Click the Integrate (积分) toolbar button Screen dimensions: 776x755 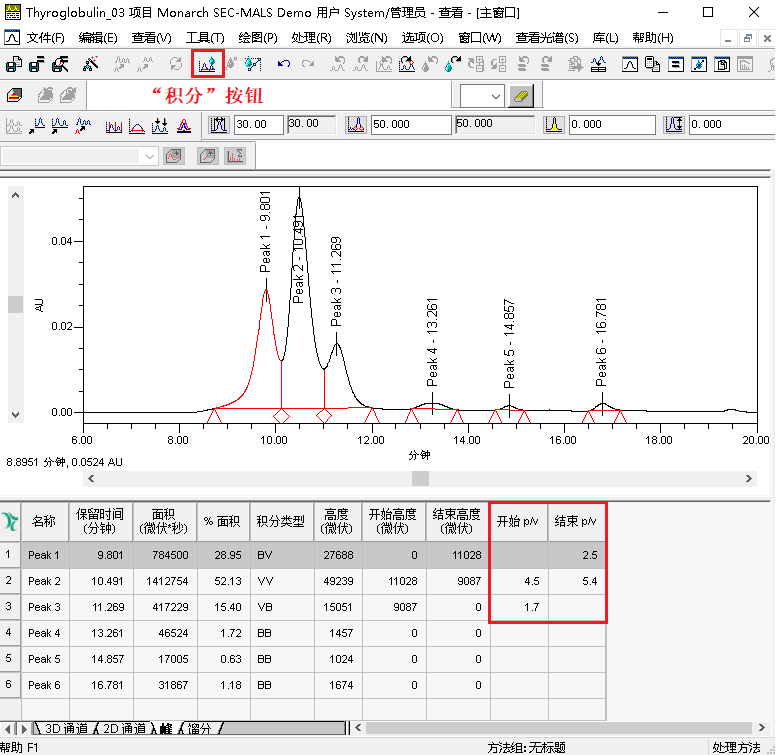[208, 64]
